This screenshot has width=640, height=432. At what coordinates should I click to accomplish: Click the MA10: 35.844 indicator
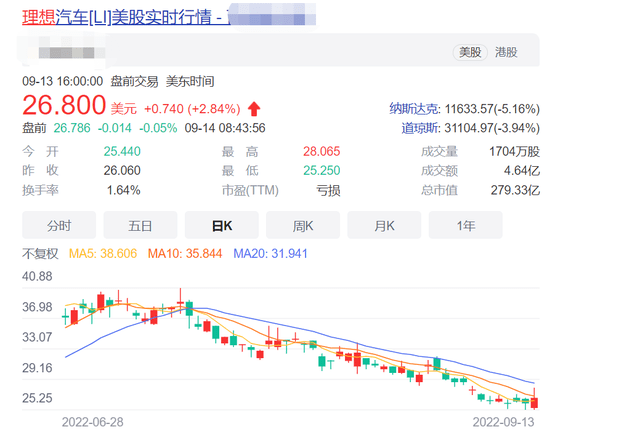[185, 254]
